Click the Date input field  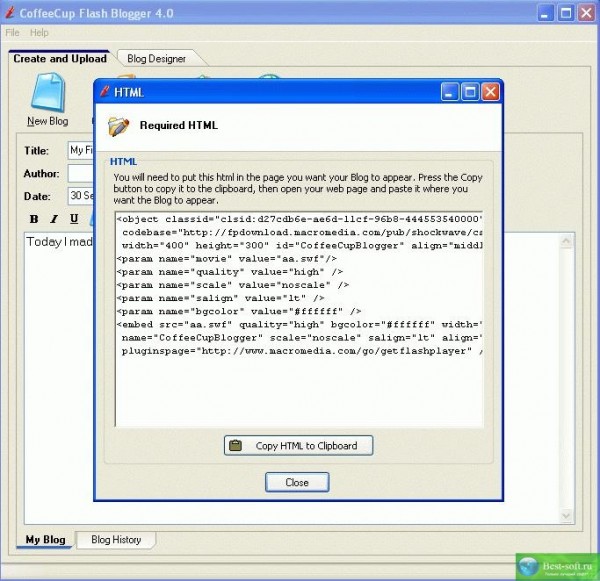[x=81, y=196]
